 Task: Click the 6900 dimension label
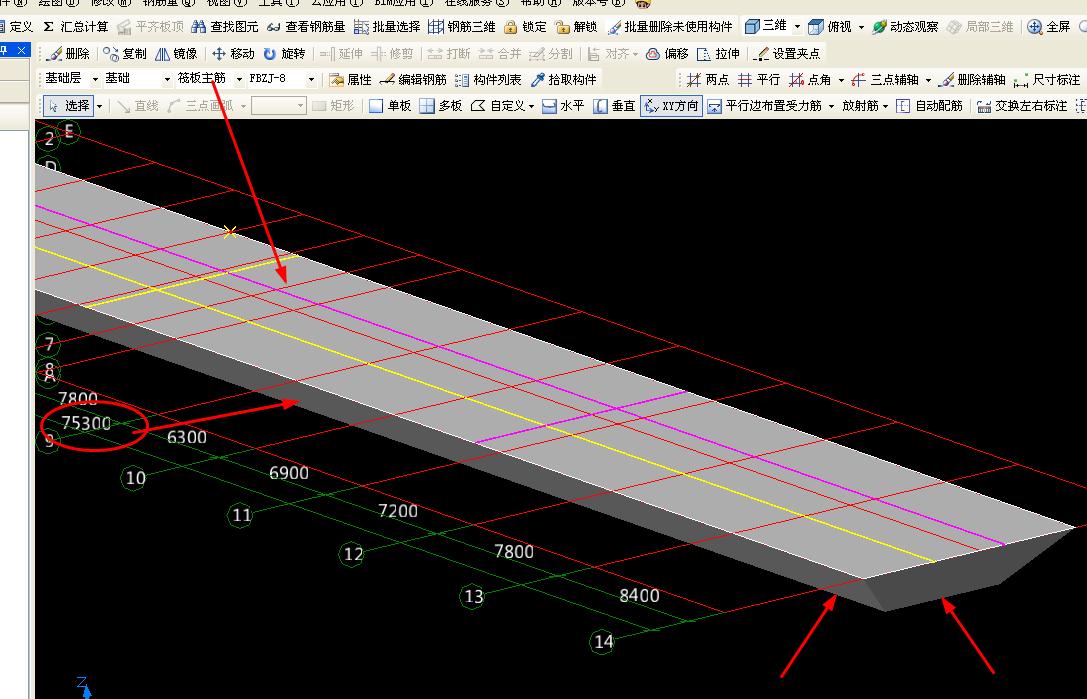(289, 473)
